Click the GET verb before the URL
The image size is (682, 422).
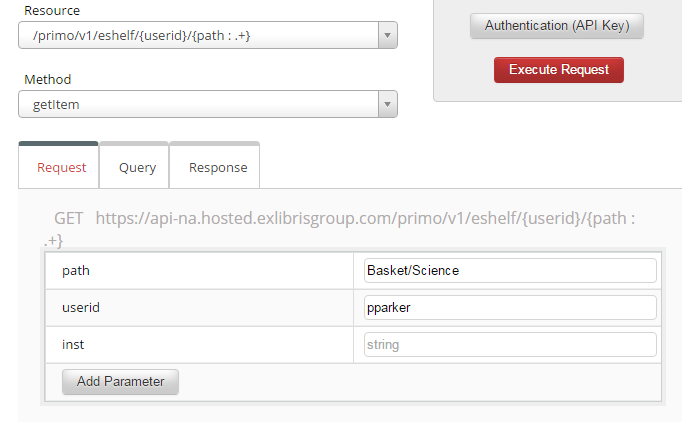point(69,218)
